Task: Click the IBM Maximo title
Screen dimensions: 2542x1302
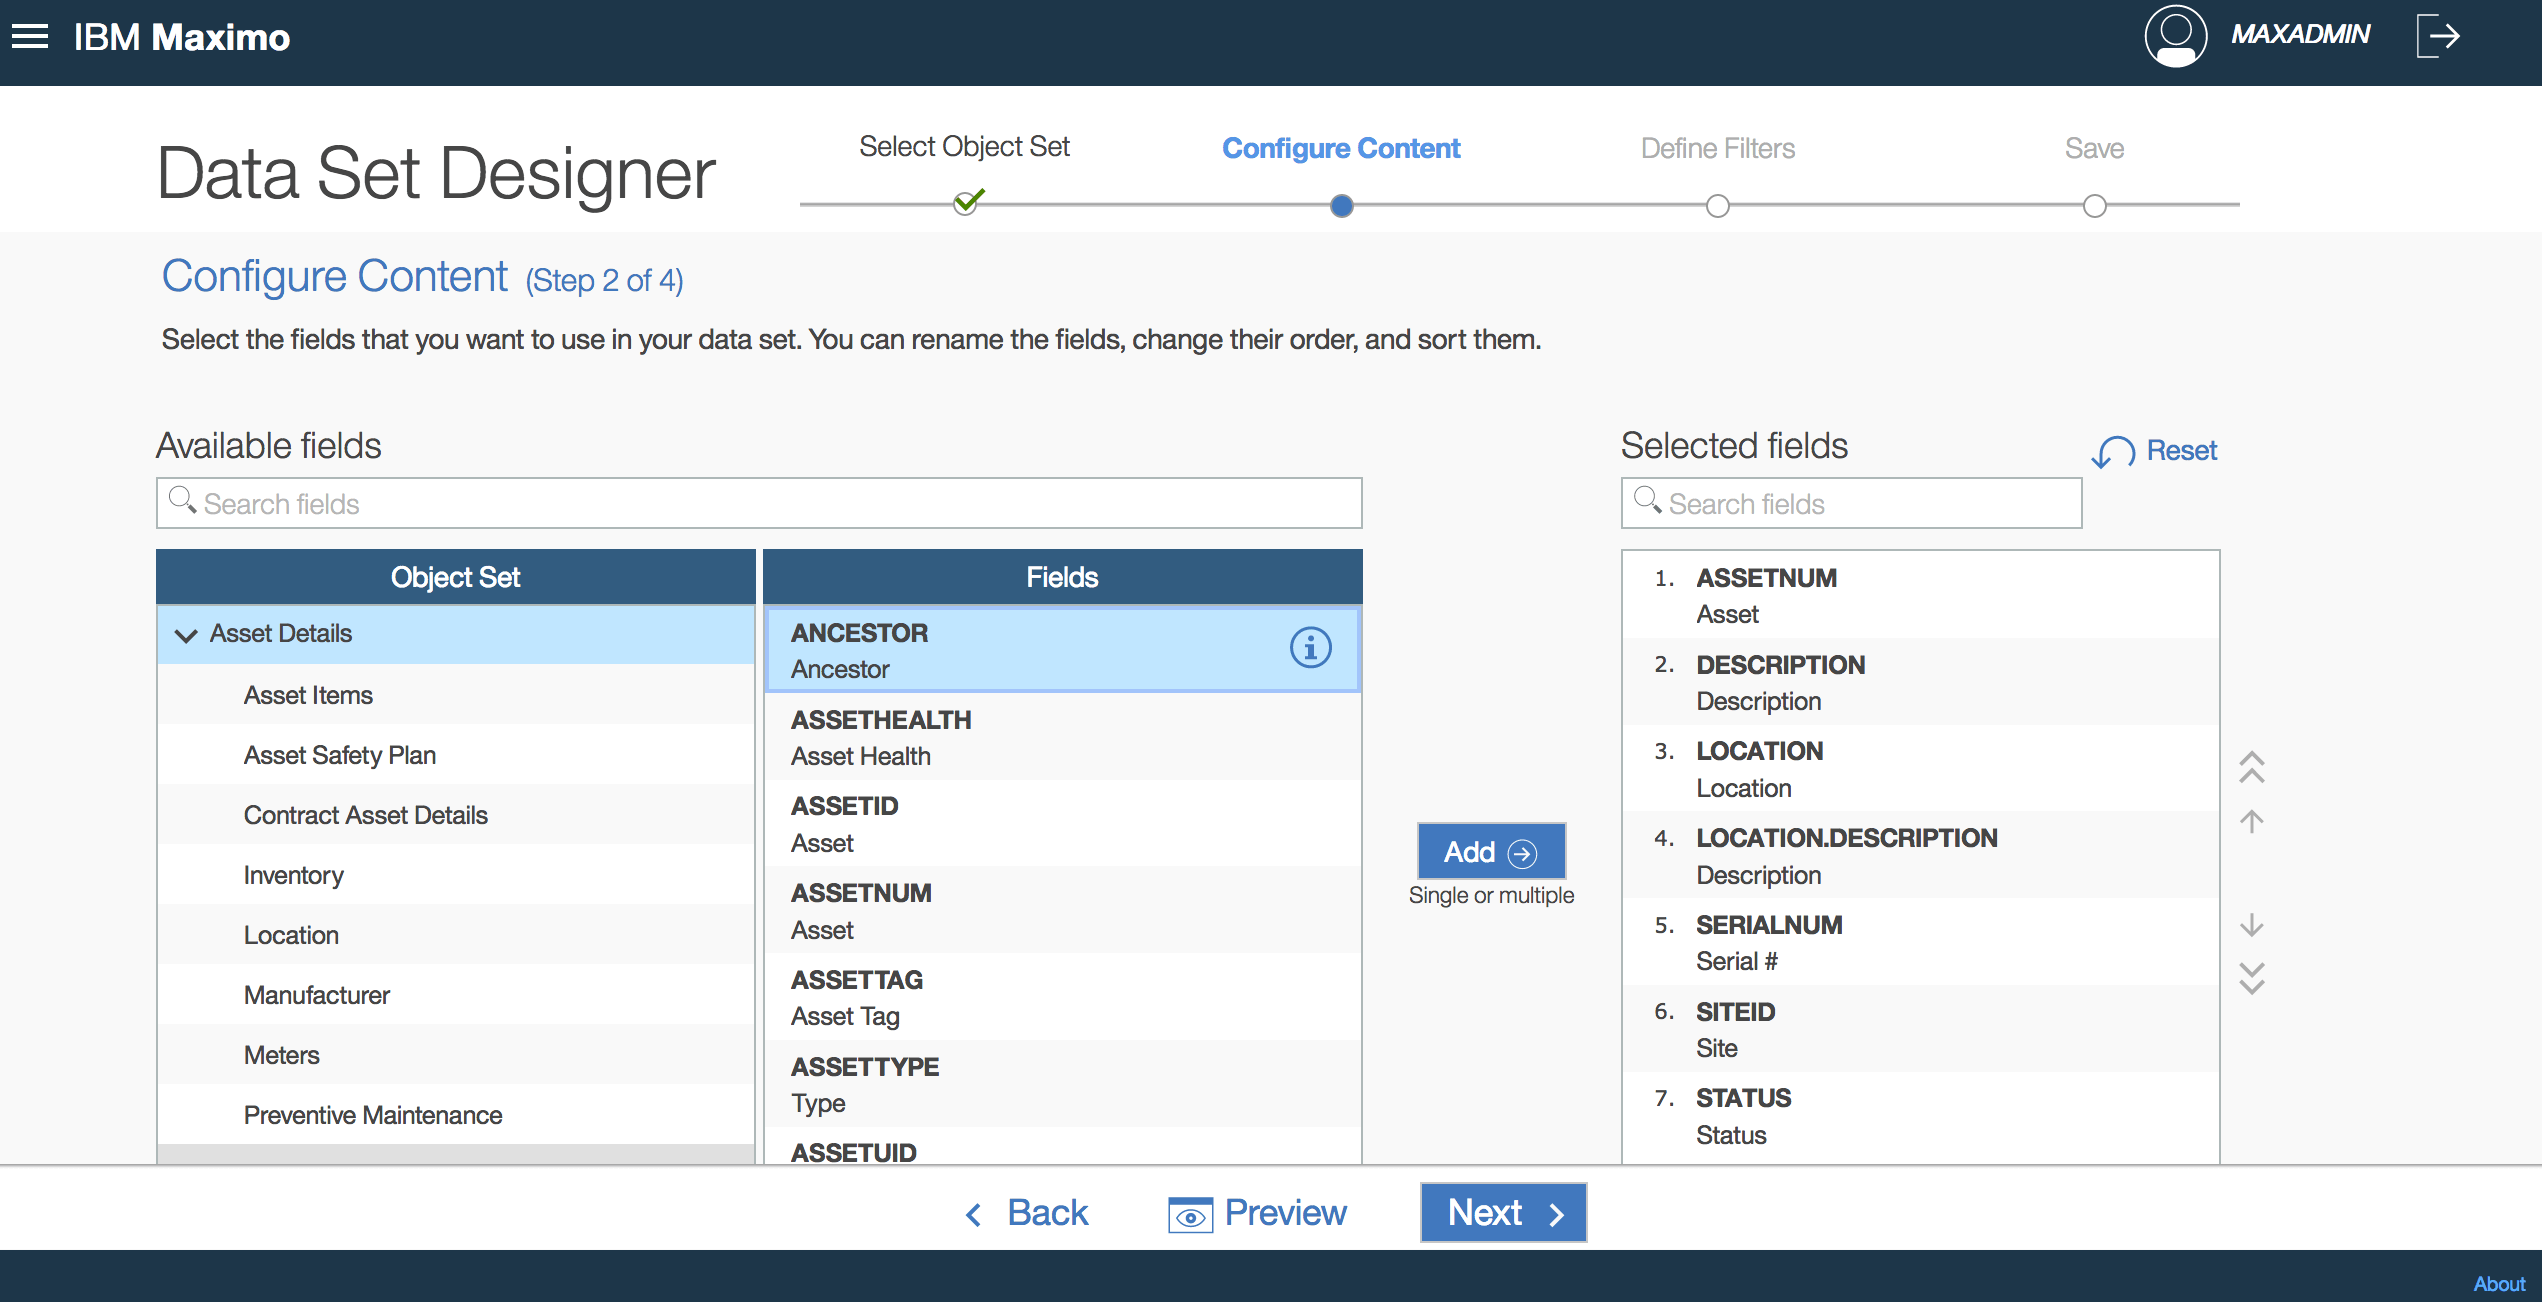Action: click(182, 37)
